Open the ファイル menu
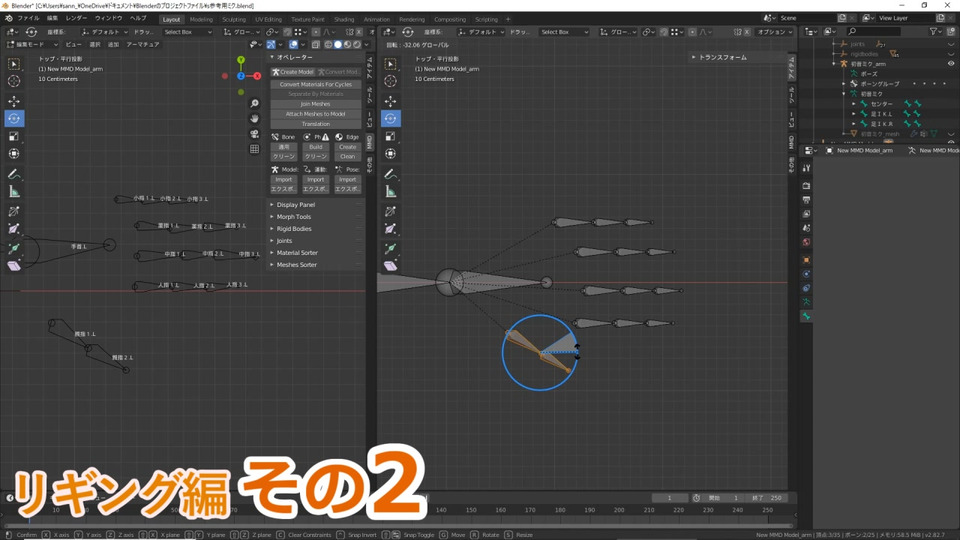This screenshot has height=540, width=960. pos(28,18)
